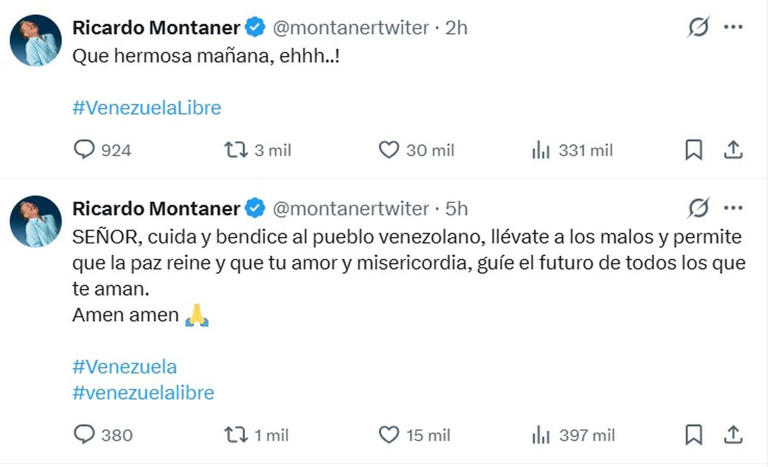Open the first tweet's profile avatar
This screenshot has width=768, height=467.
tap(36, 41)
